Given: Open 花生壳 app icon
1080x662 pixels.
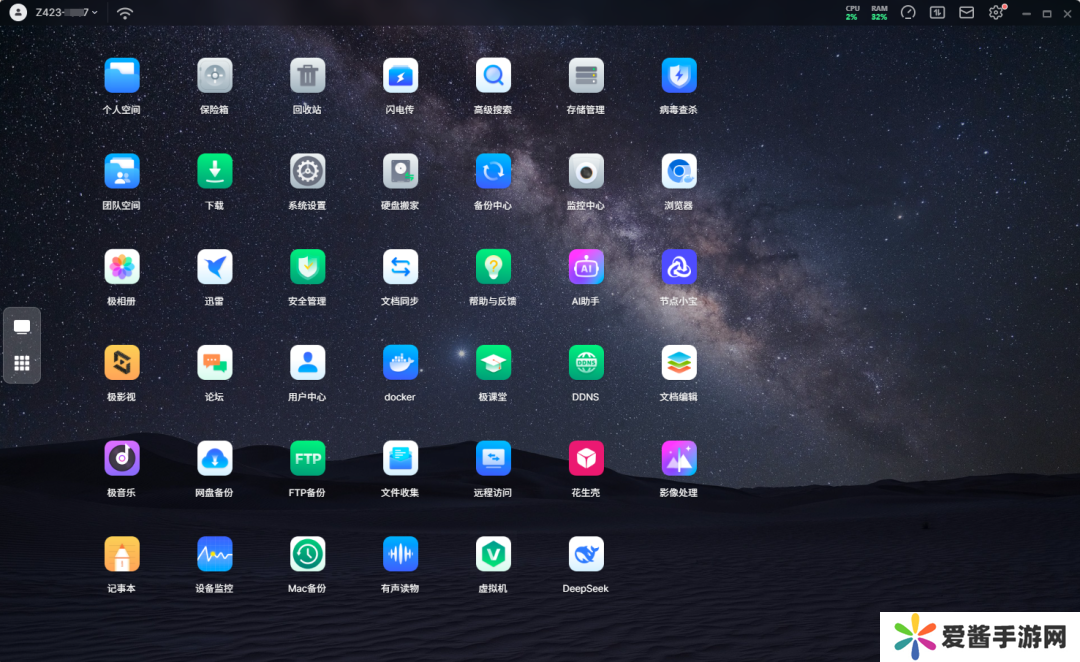Looking at the screenshot, I should (x=586, y=459).
